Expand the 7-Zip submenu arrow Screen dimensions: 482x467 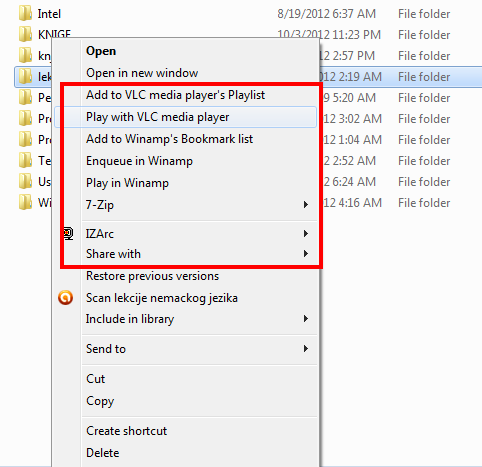[x=306, y=205]
